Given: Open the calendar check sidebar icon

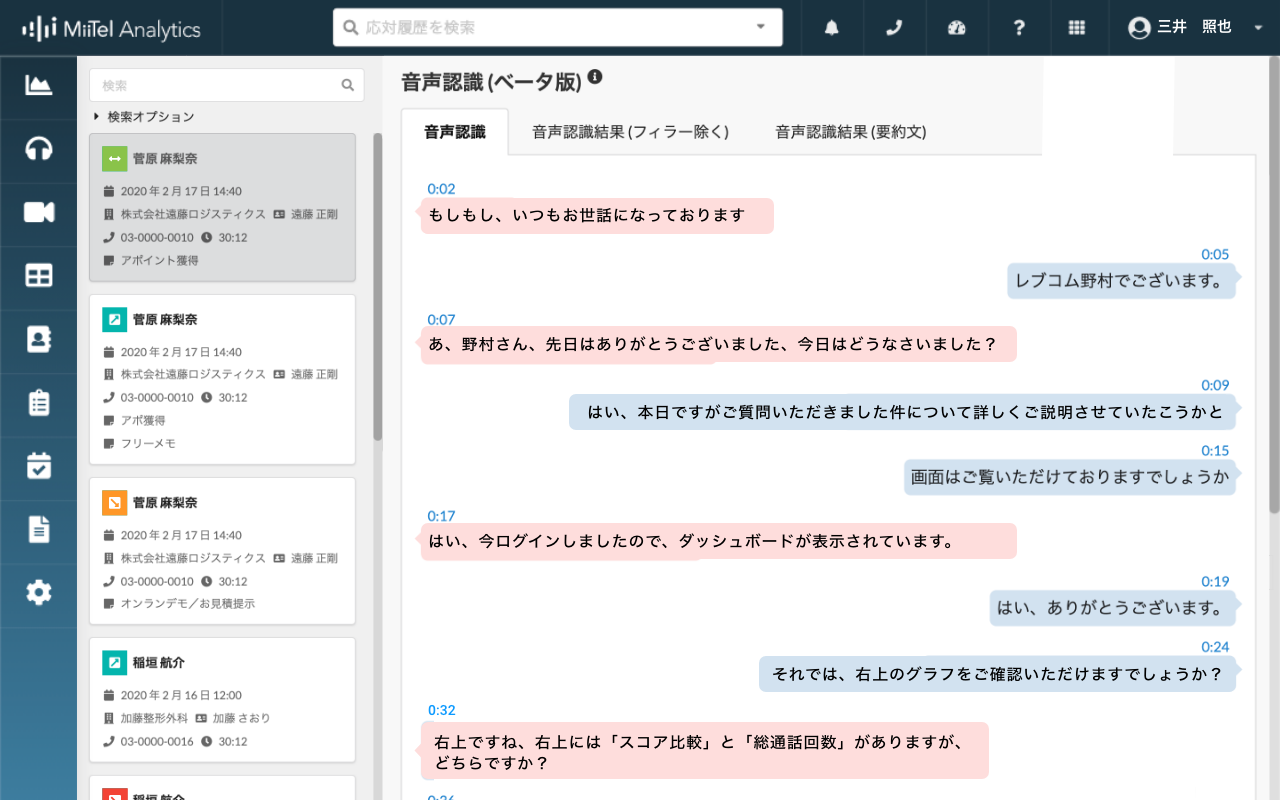Looking at the screenshot, I should (38, 466).
